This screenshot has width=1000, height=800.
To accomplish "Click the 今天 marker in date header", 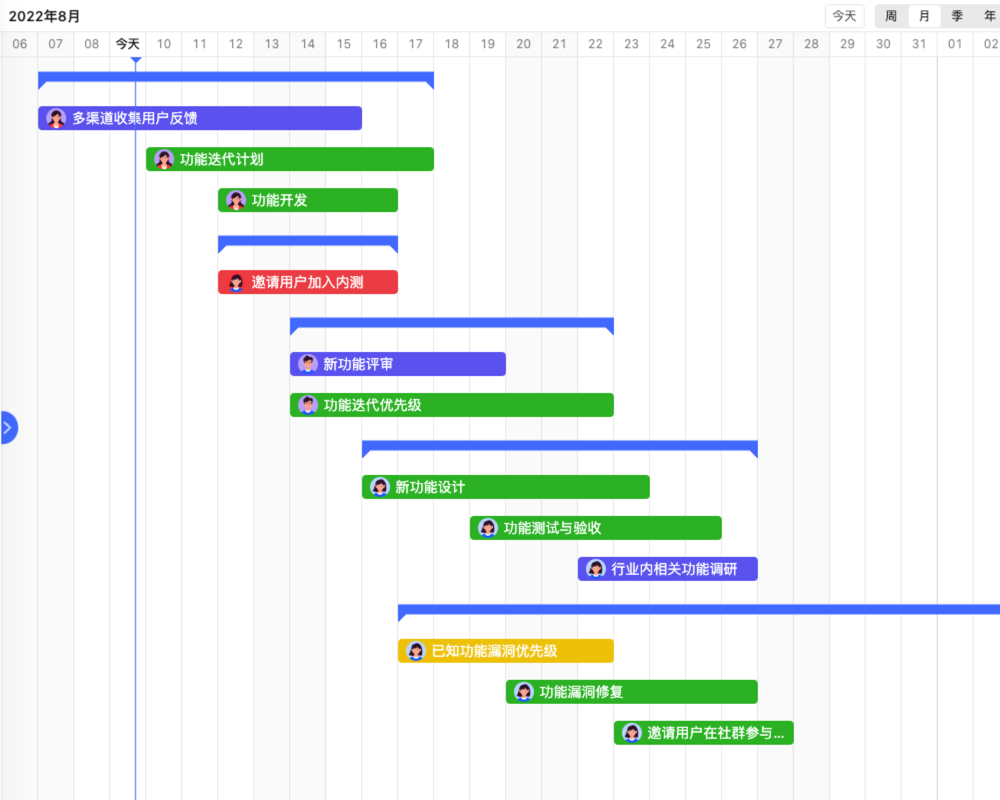I will click(128, 44).
